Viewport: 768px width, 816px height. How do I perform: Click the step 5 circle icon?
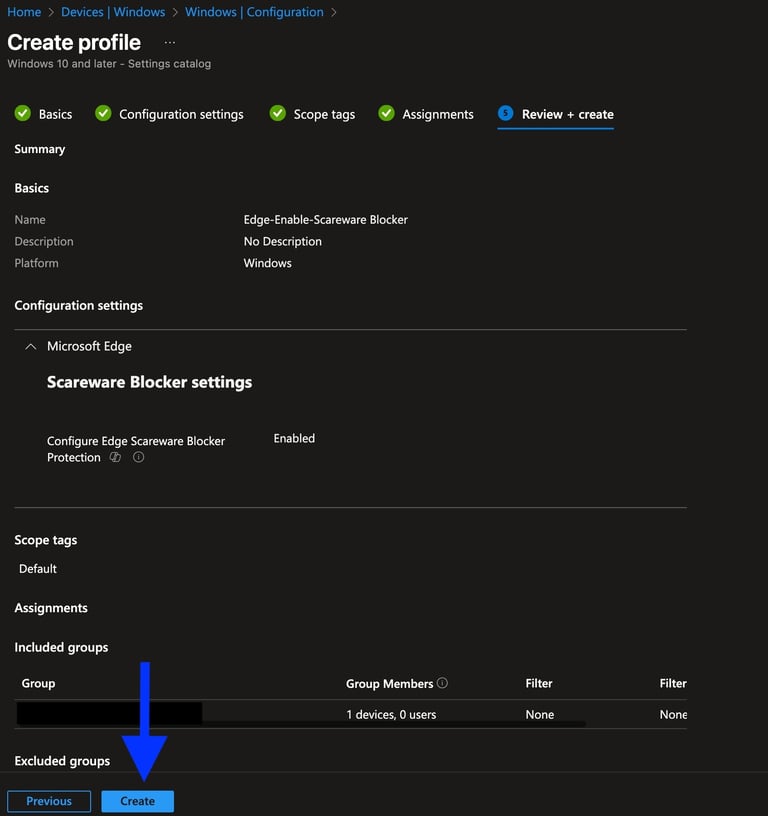(x=506, y=113)
